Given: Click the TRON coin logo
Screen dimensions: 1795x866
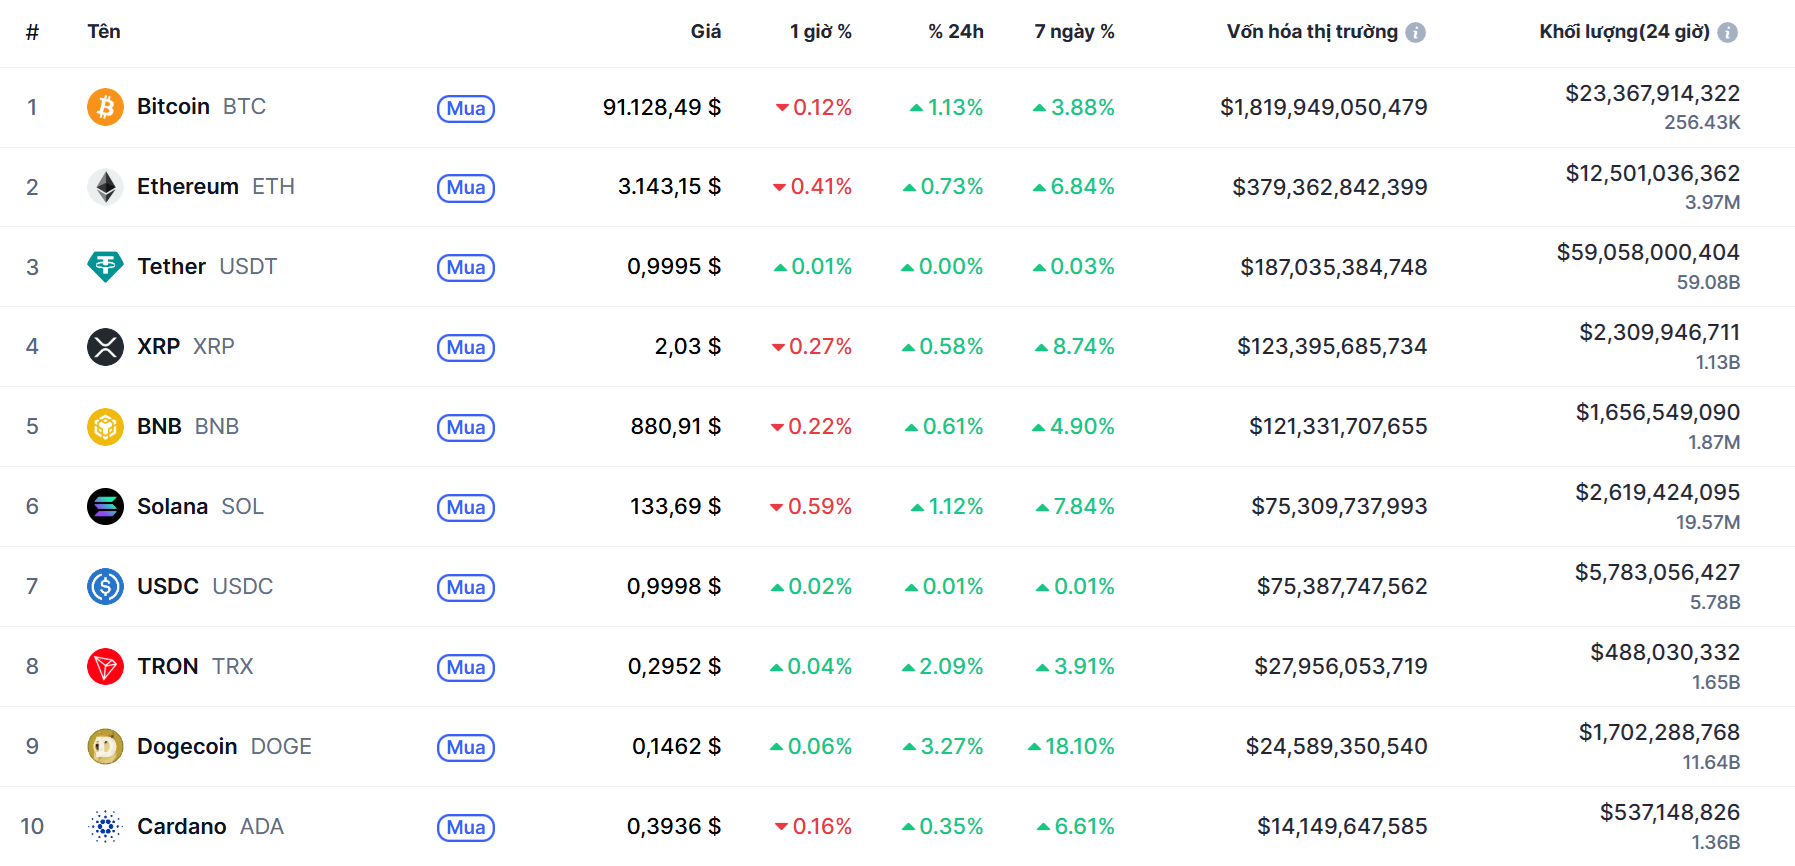Looking at the screenshot, I should coord(105,667).
